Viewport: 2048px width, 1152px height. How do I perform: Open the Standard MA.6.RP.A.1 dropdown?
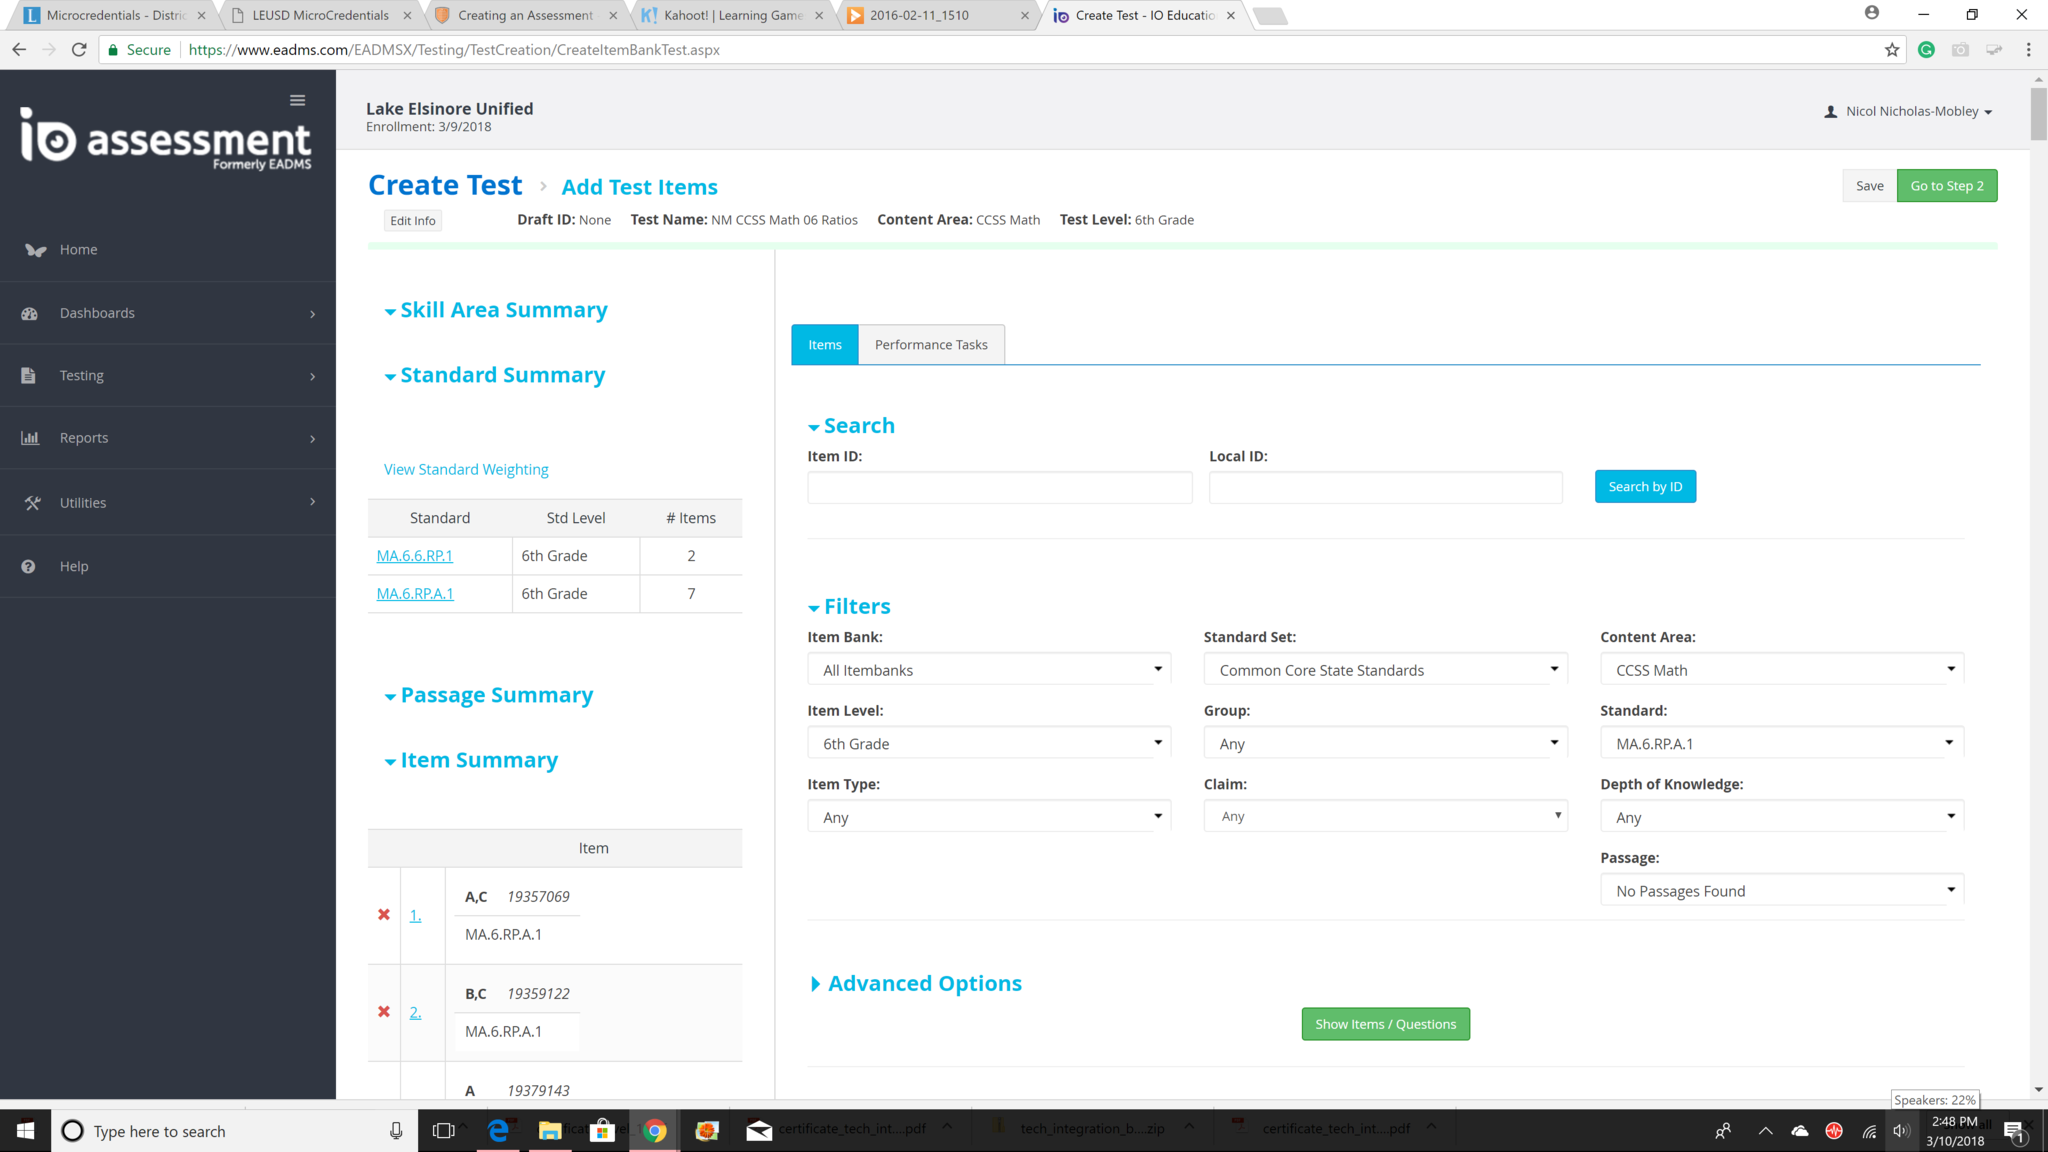pyautogui.click(x=1781, y=744)
